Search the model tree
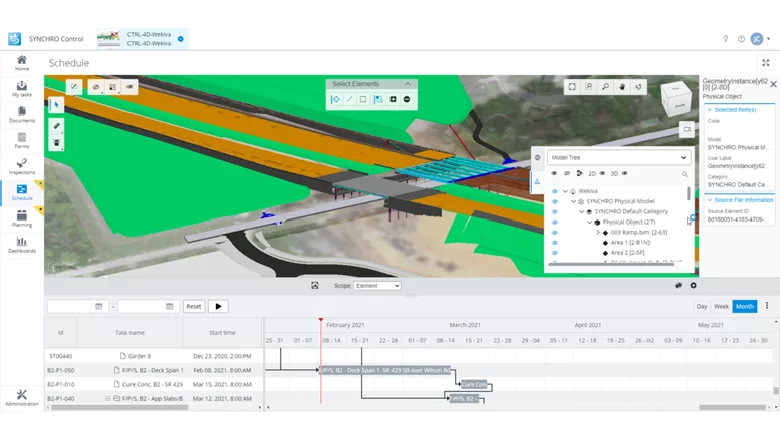This screenshot has width=780, height=439. [x=684, y=174]
